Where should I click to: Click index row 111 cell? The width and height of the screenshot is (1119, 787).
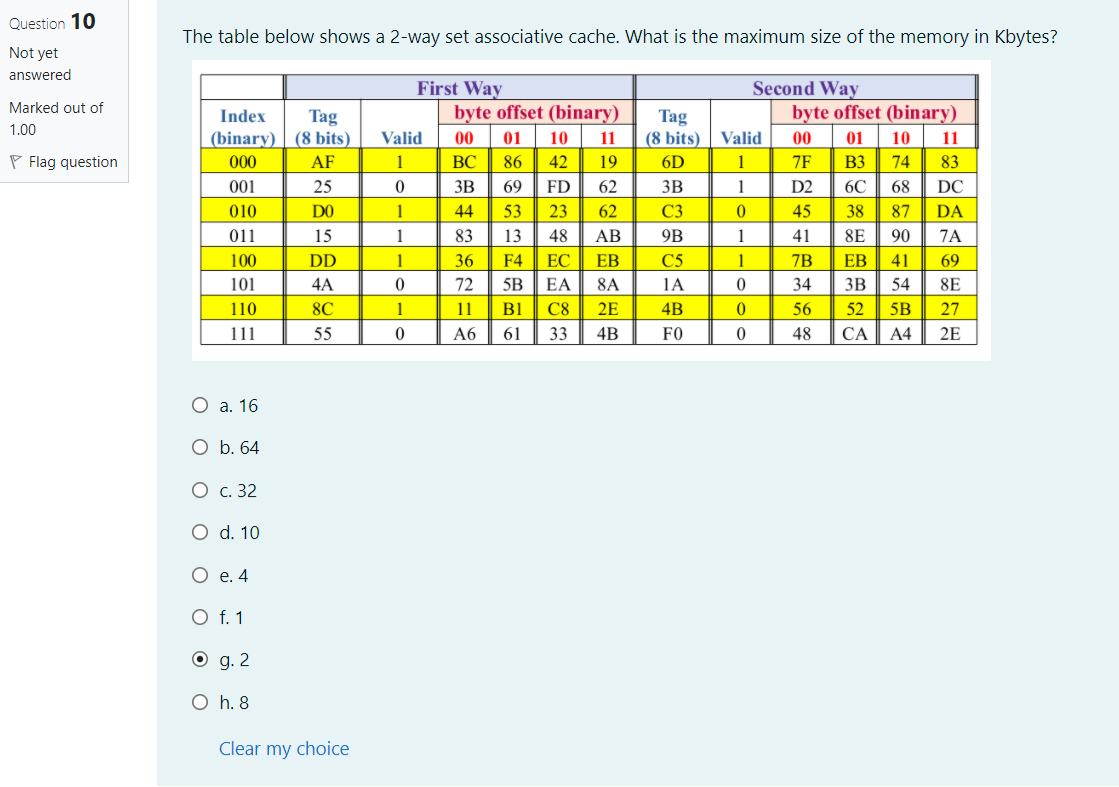(243, 333)
